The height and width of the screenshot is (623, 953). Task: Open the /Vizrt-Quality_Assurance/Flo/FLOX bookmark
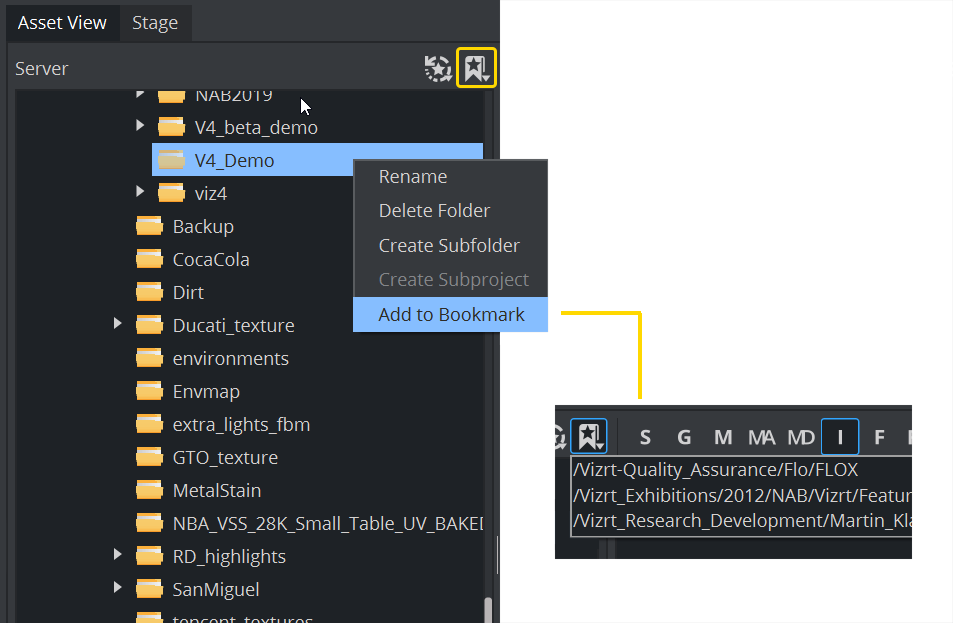(x=715, y=469)
